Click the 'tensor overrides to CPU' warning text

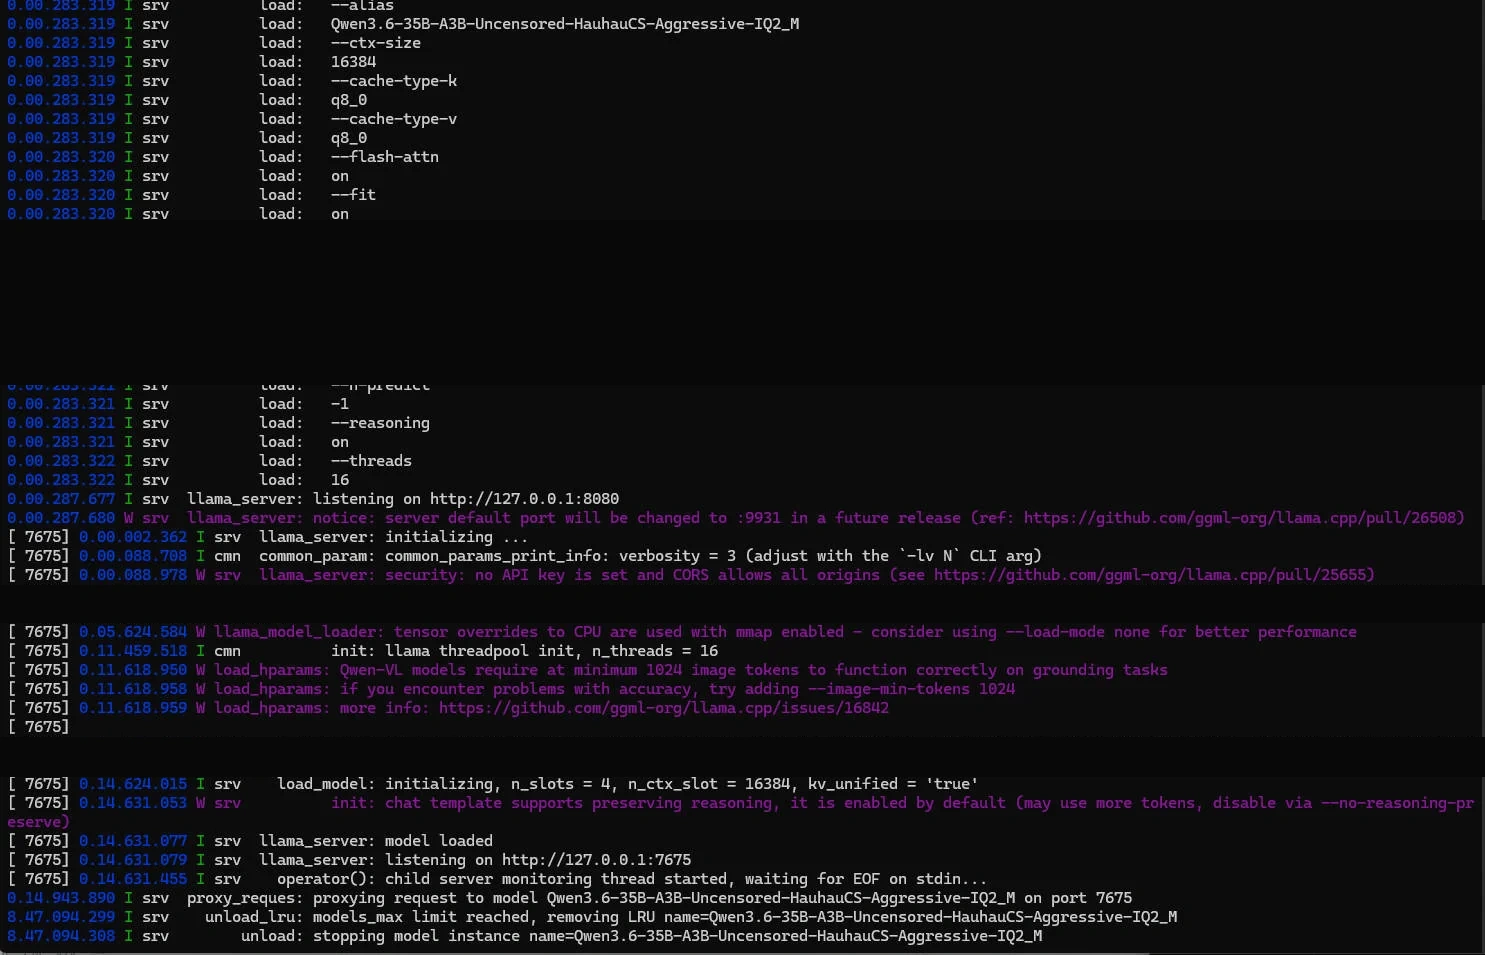[x=497, y=632]
